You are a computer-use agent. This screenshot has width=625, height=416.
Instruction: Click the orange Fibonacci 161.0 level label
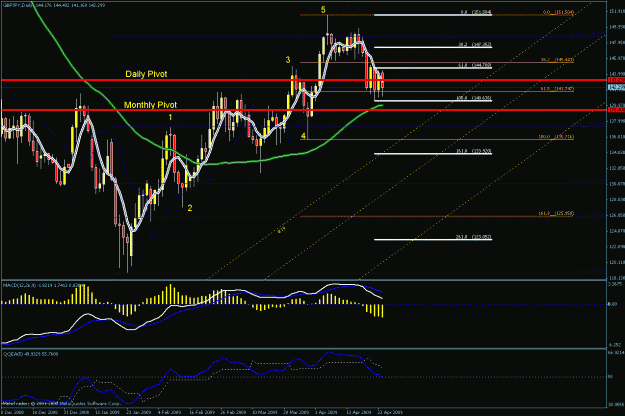[x=556, y=214]
